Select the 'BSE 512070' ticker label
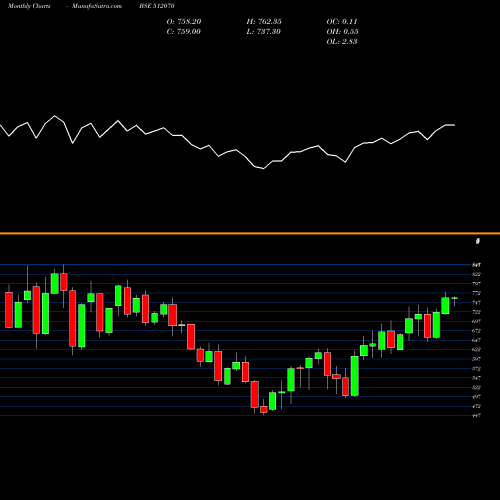The width and height of the screenshot is (500, 500). point(157,6)
